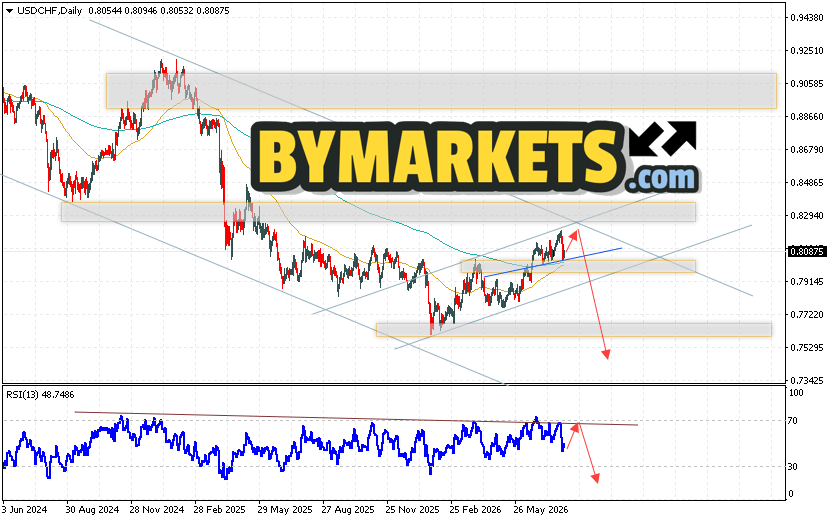The image size is (831, 521).
Task: Click the 0.75295 price axis label
Action: pyautogui.click(x=807, y=348)
